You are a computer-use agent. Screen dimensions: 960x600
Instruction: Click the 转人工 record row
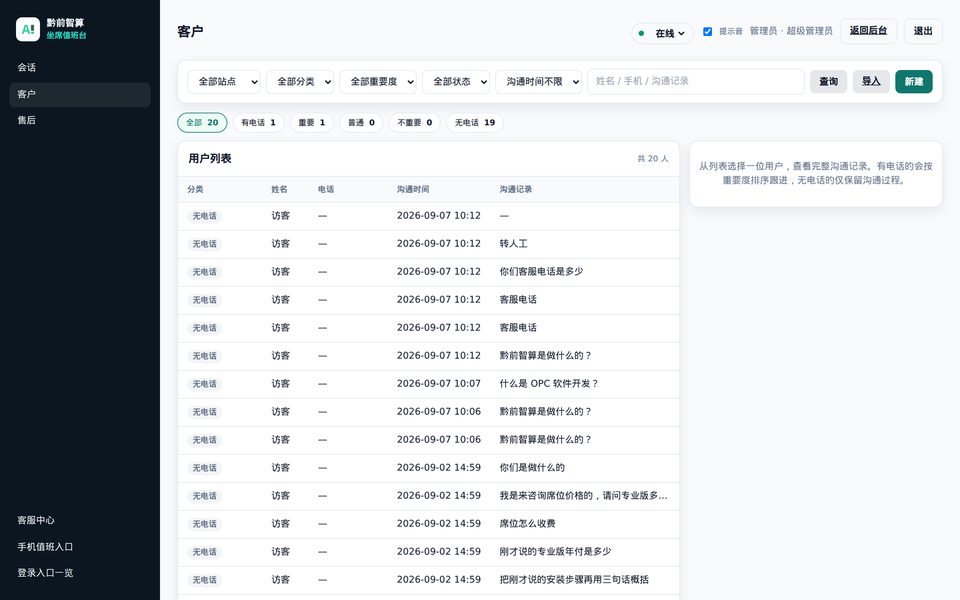[429, 244]
